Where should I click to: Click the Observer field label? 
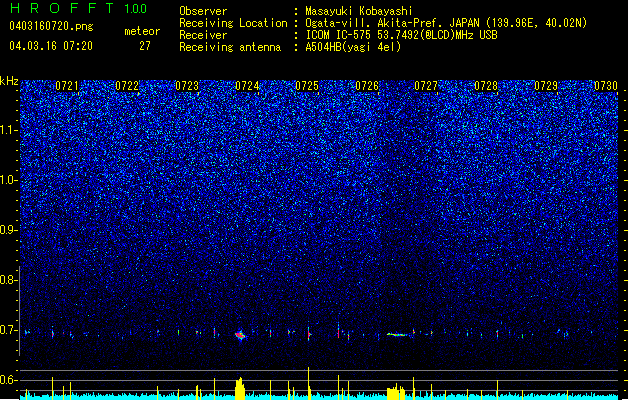coord(203,11)
